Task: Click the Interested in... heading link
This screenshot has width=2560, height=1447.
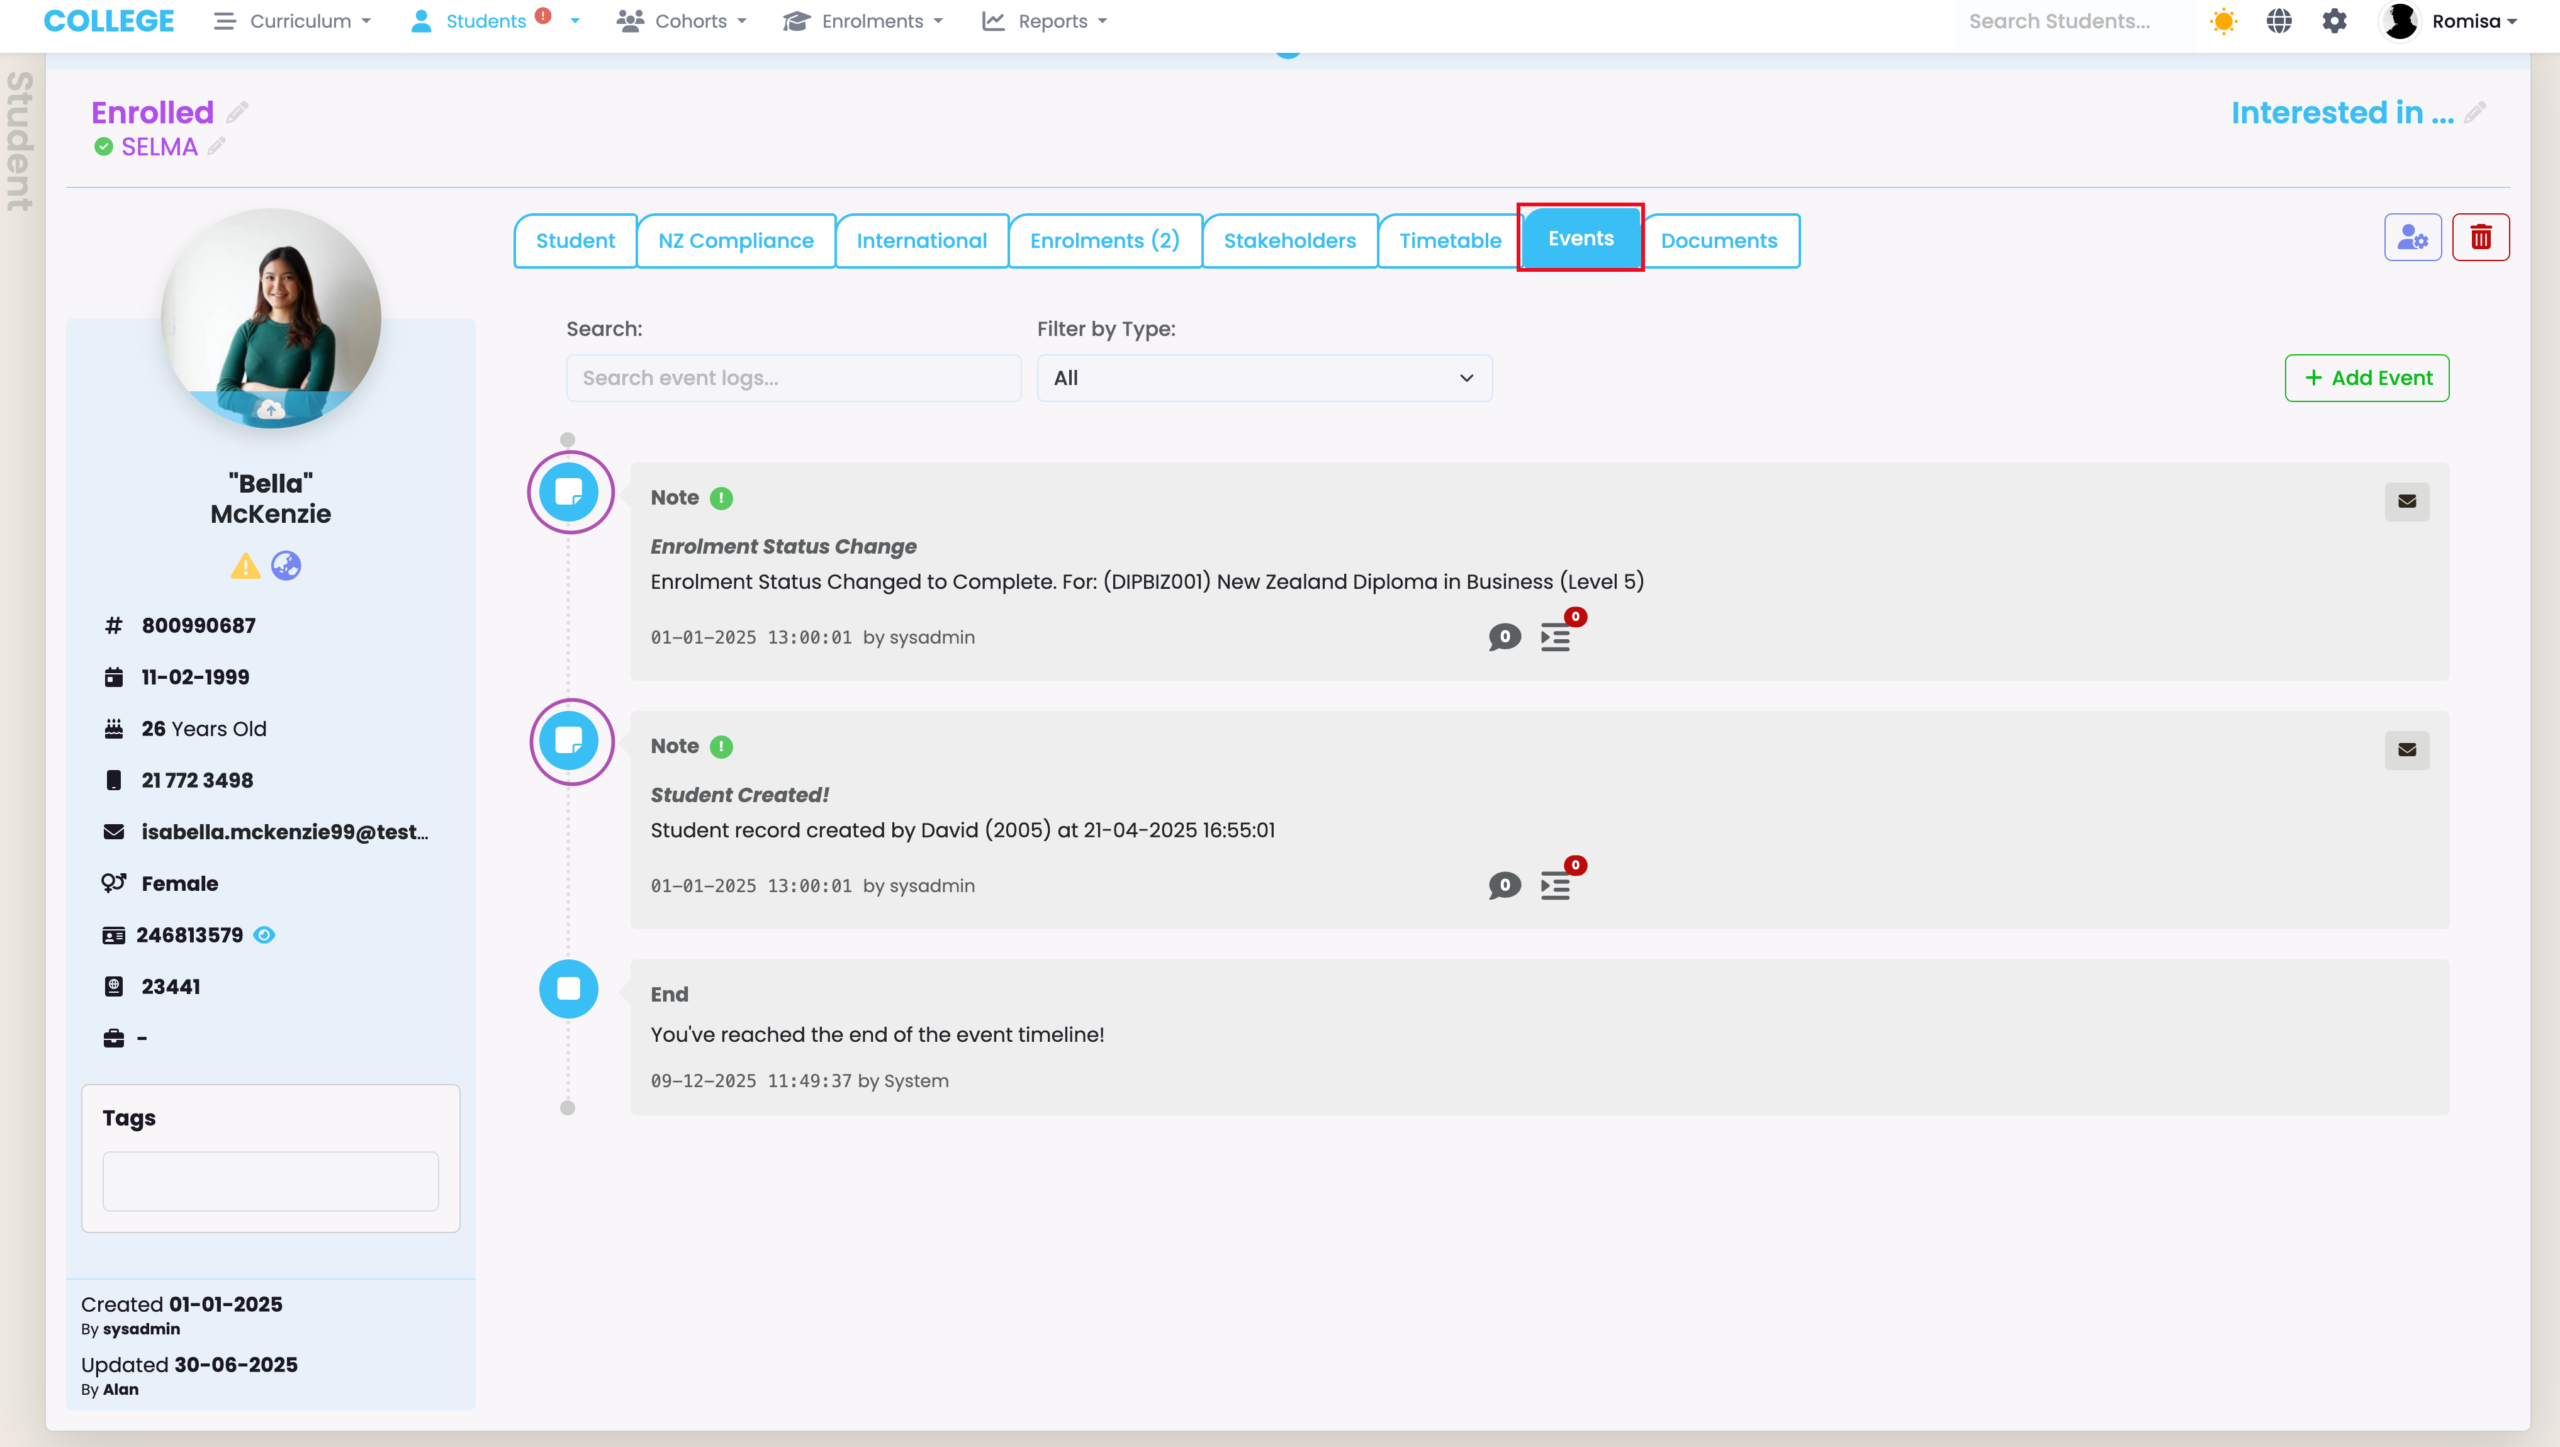Action: pyautogui.click(x=2342, y=113)
